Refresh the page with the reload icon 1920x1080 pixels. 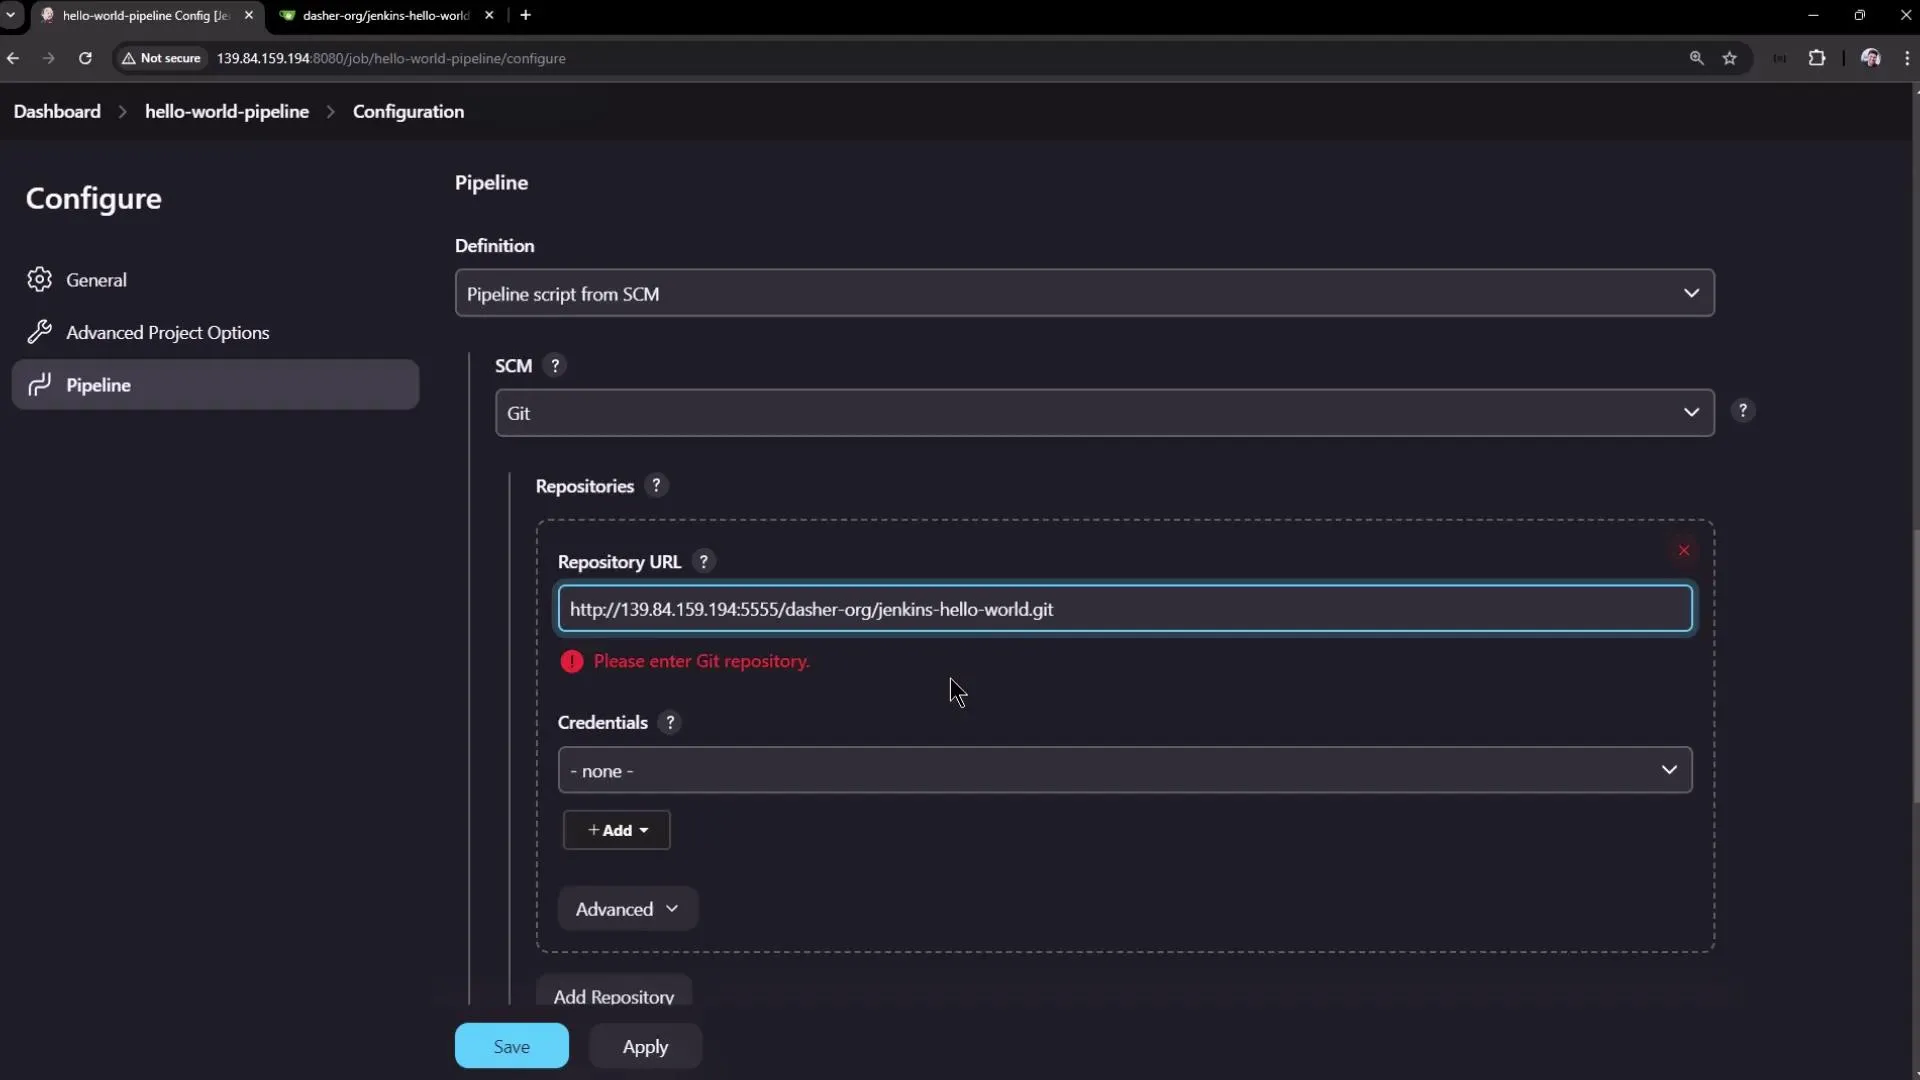pyautogui.click(x=85, y=58)
